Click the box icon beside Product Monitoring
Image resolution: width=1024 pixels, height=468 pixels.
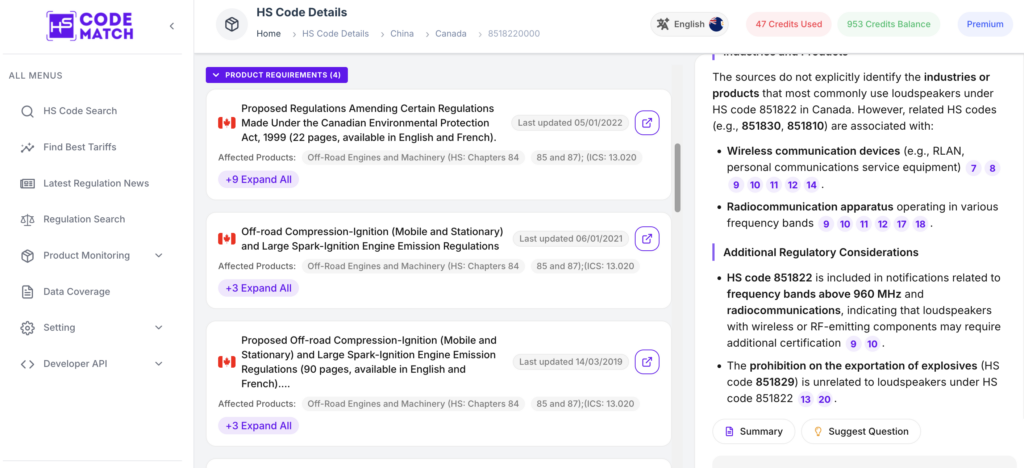tap(27, 255)
